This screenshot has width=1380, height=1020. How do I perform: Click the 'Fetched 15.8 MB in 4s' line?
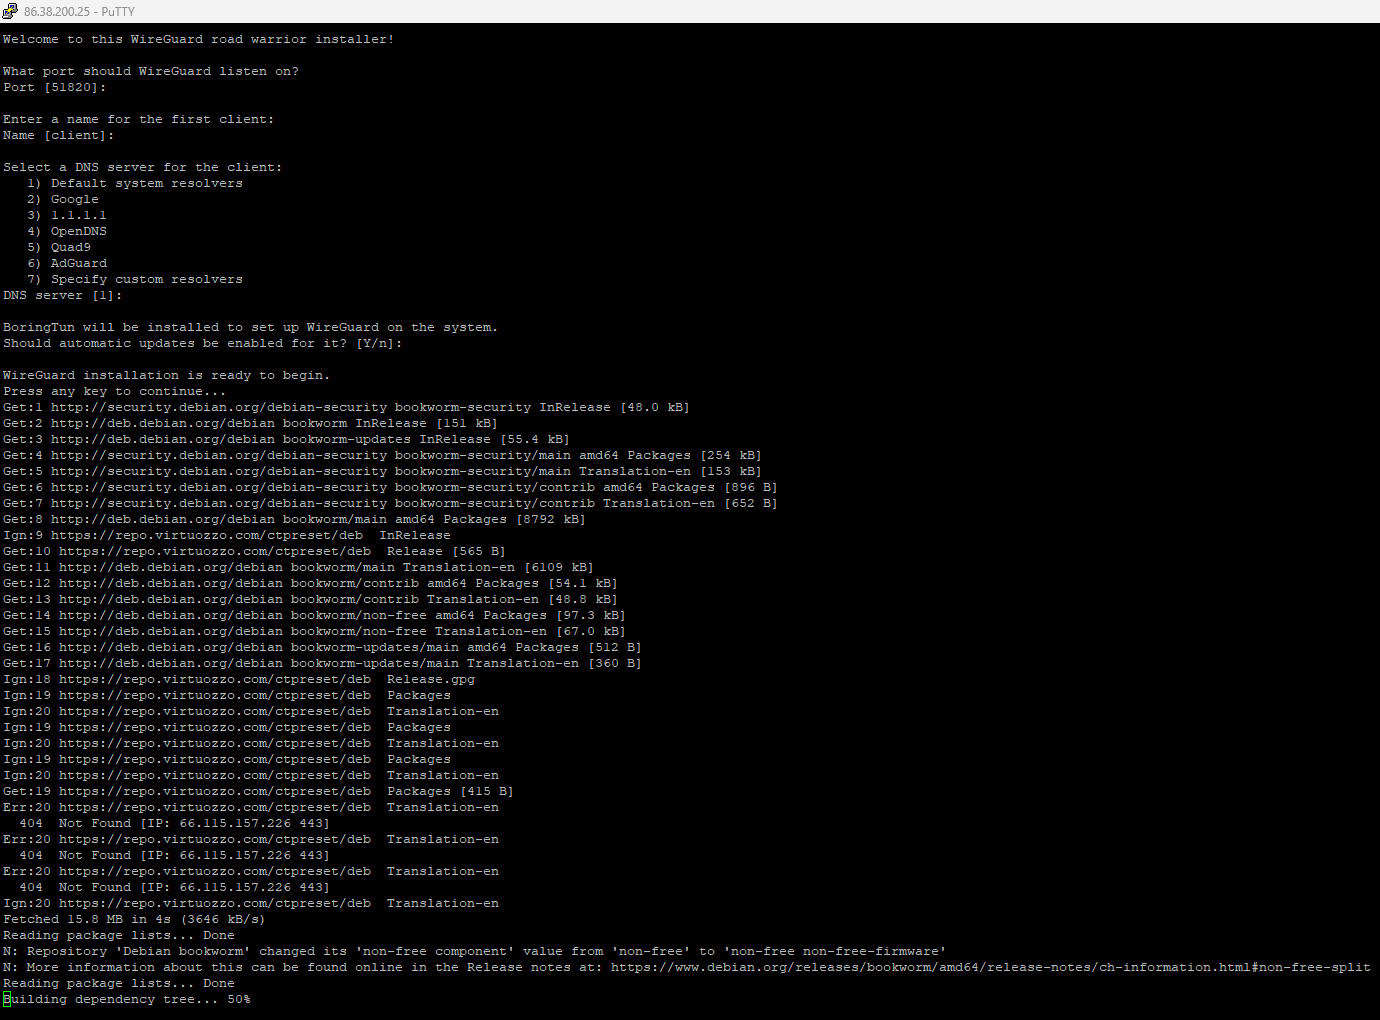pos(134,919)
